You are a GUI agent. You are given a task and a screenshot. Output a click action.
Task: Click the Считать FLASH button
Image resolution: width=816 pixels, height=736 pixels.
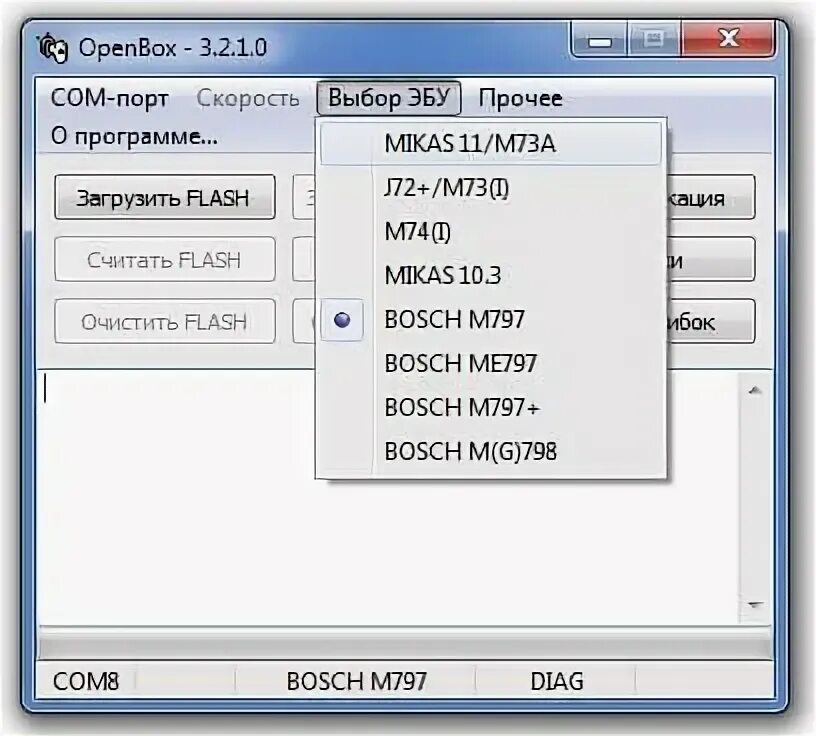164,259
